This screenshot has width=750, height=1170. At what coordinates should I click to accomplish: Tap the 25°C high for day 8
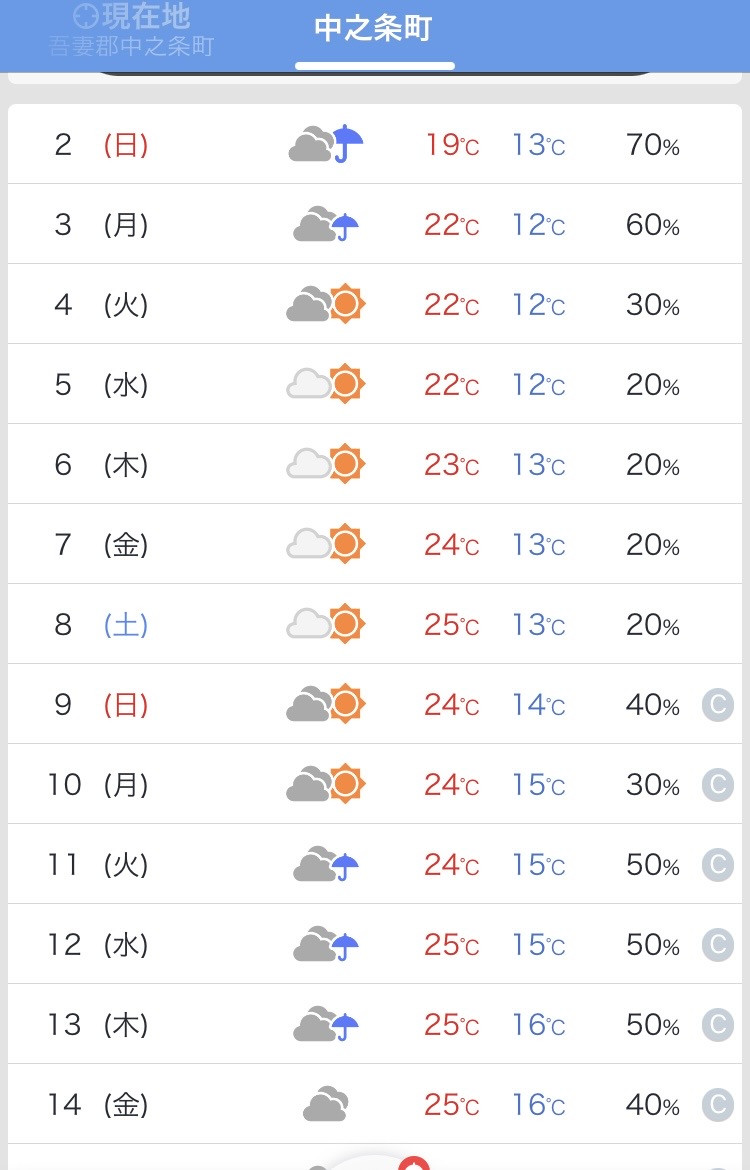(451, 625)
